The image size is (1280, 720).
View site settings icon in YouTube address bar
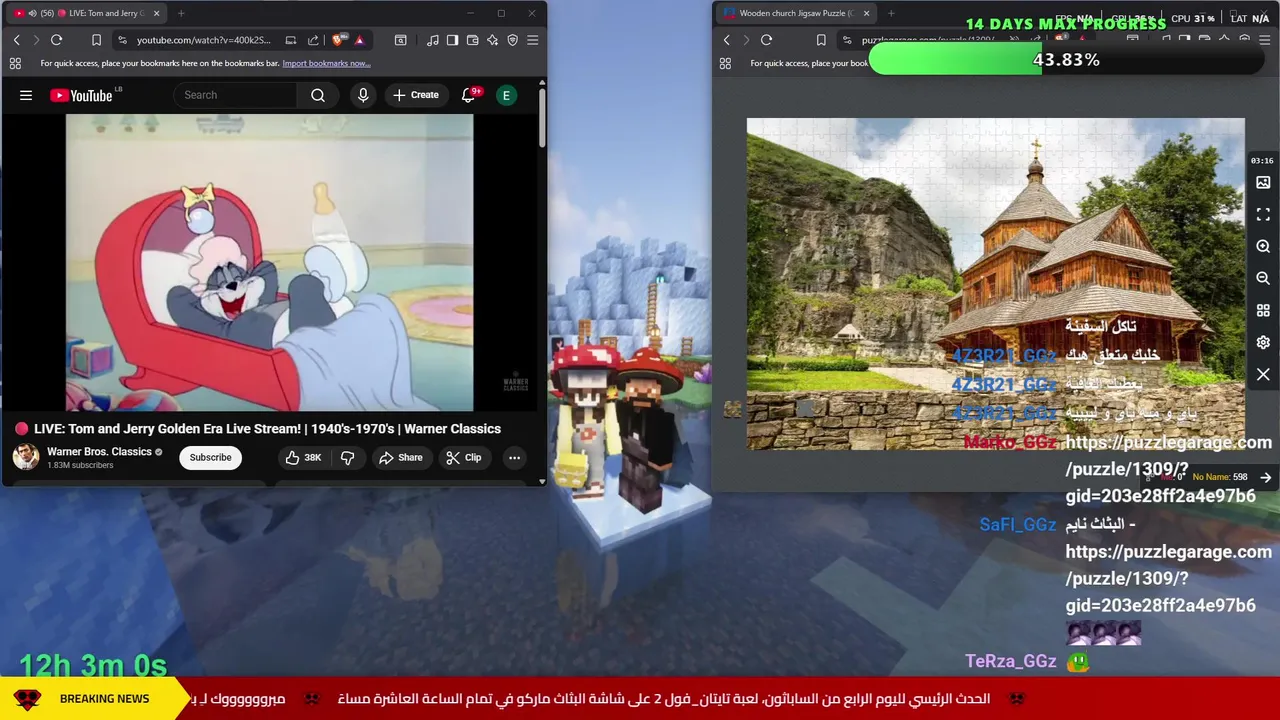click(x=122, y=40)
